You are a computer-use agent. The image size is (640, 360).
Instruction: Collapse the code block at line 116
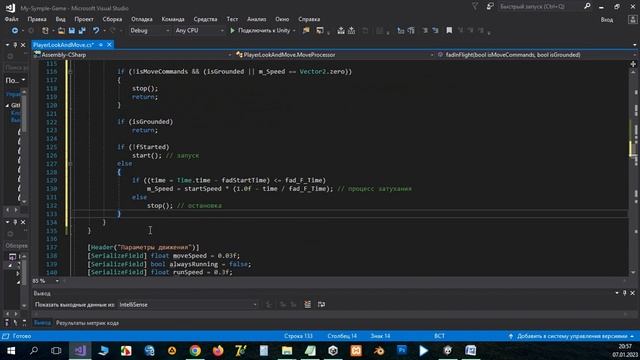click(71, 72)
